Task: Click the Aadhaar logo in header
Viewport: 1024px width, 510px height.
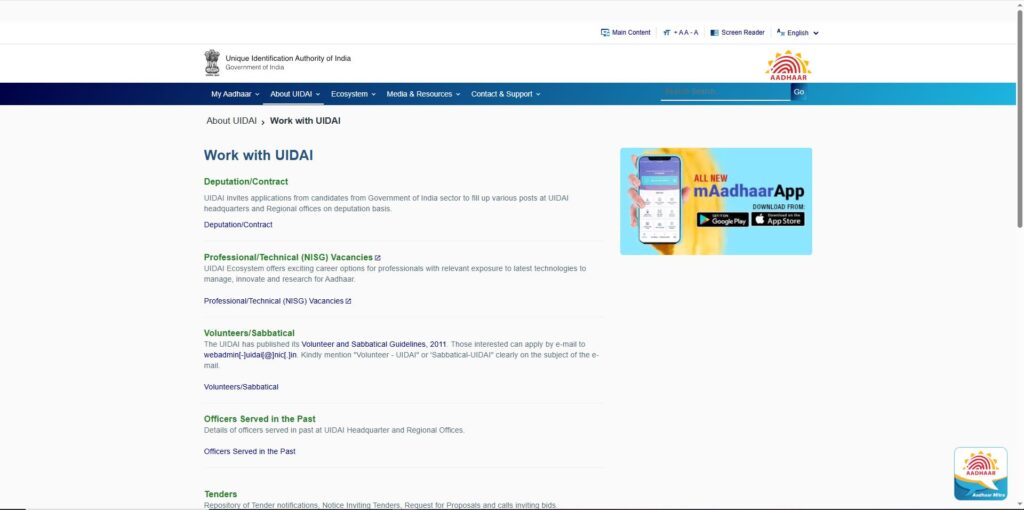Action: (x=788, y=66)
